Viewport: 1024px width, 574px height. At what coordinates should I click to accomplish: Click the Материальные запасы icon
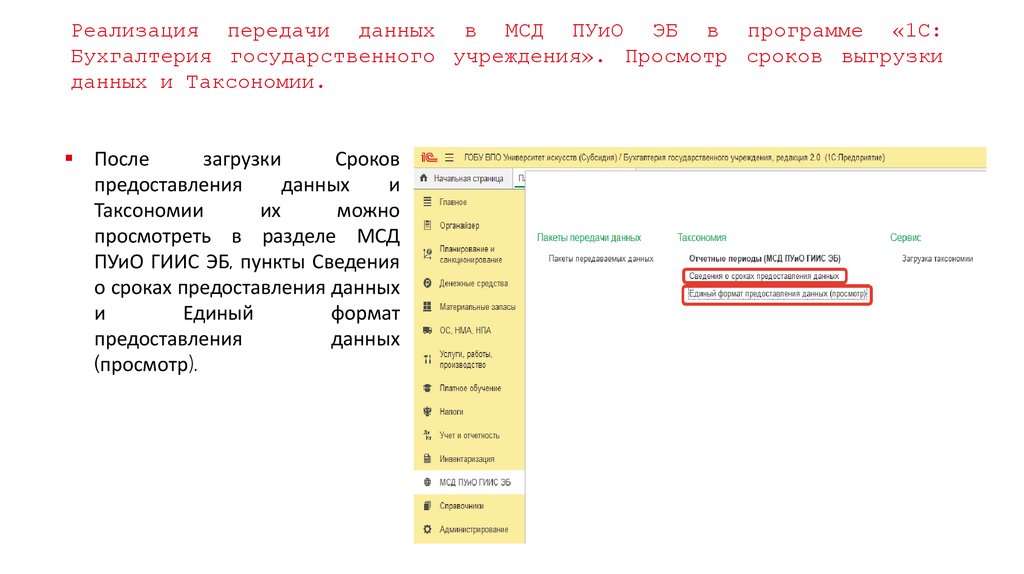(x=427, y=306)
